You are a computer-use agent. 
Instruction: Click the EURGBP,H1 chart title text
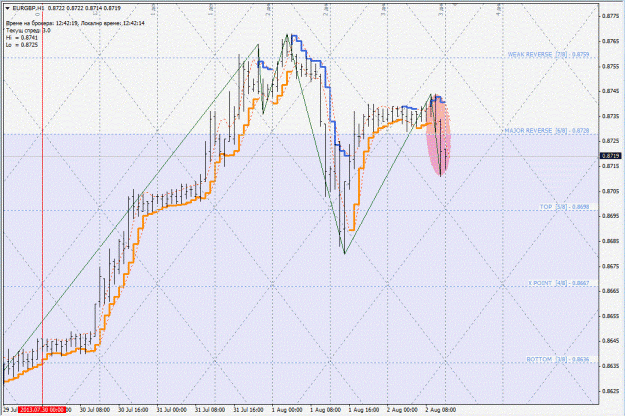coord(27,8)
